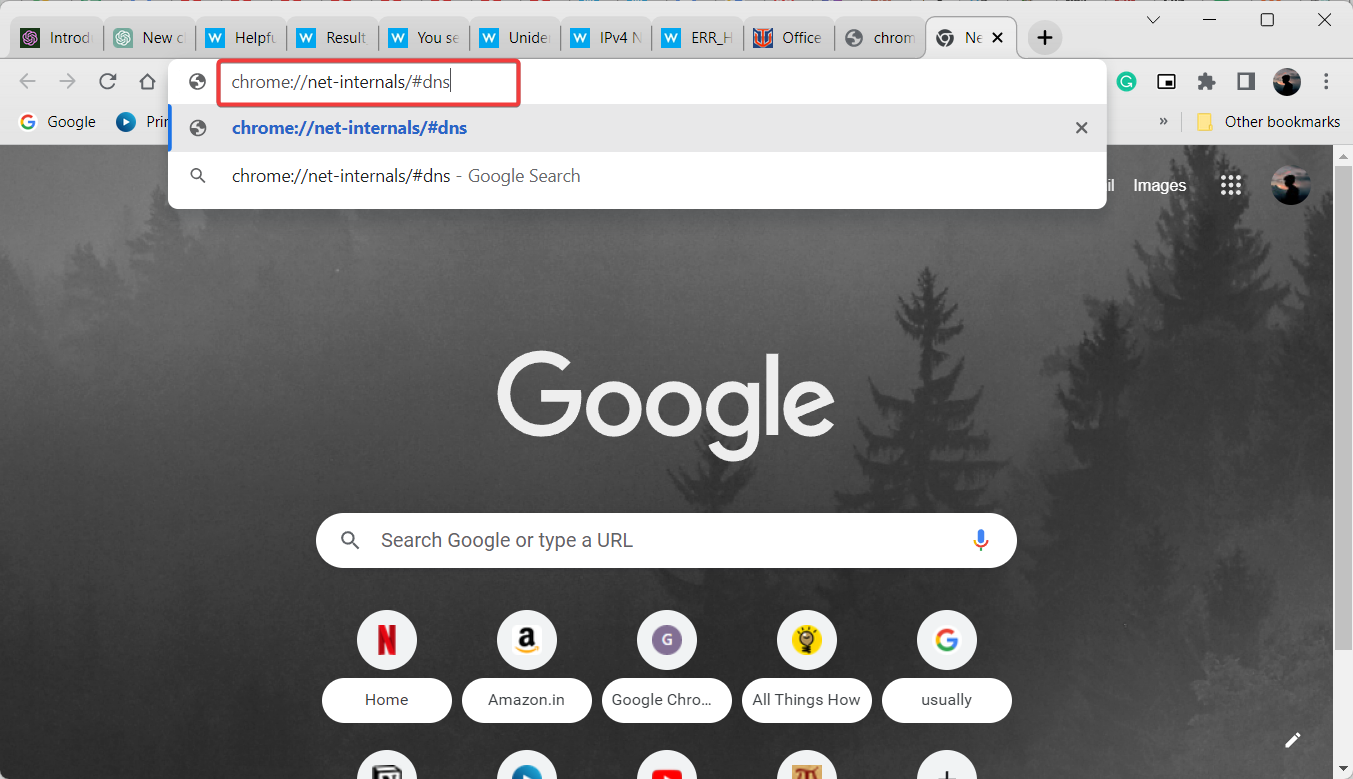
Task: Open the Google apps grid
Action: pyautogui.click(x=1231, y=185)
